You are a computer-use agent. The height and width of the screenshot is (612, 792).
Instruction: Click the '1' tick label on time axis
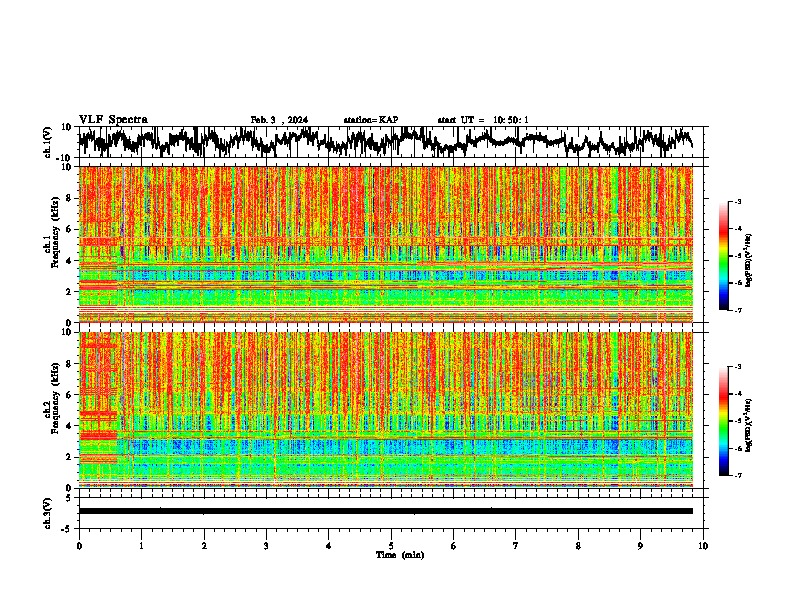pos(141,546)
